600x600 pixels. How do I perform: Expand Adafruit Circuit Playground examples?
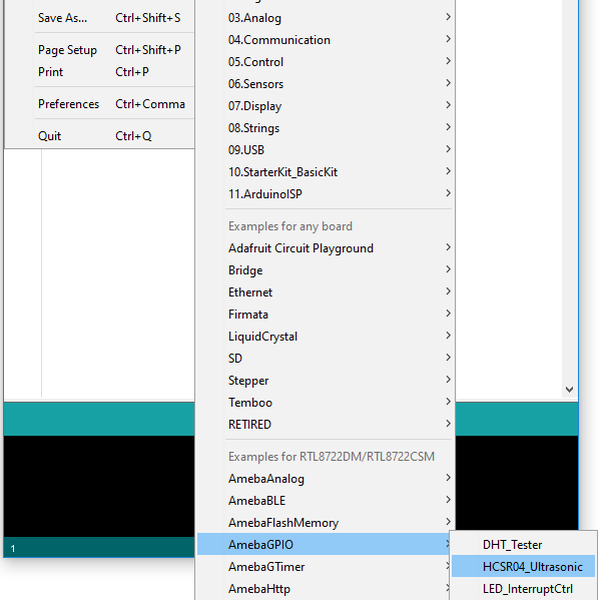point(326,248)
